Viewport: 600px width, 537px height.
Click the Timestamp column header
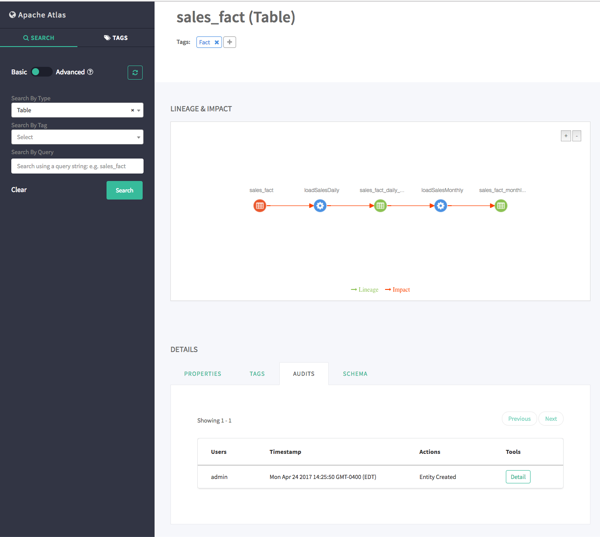pos(285,452)
